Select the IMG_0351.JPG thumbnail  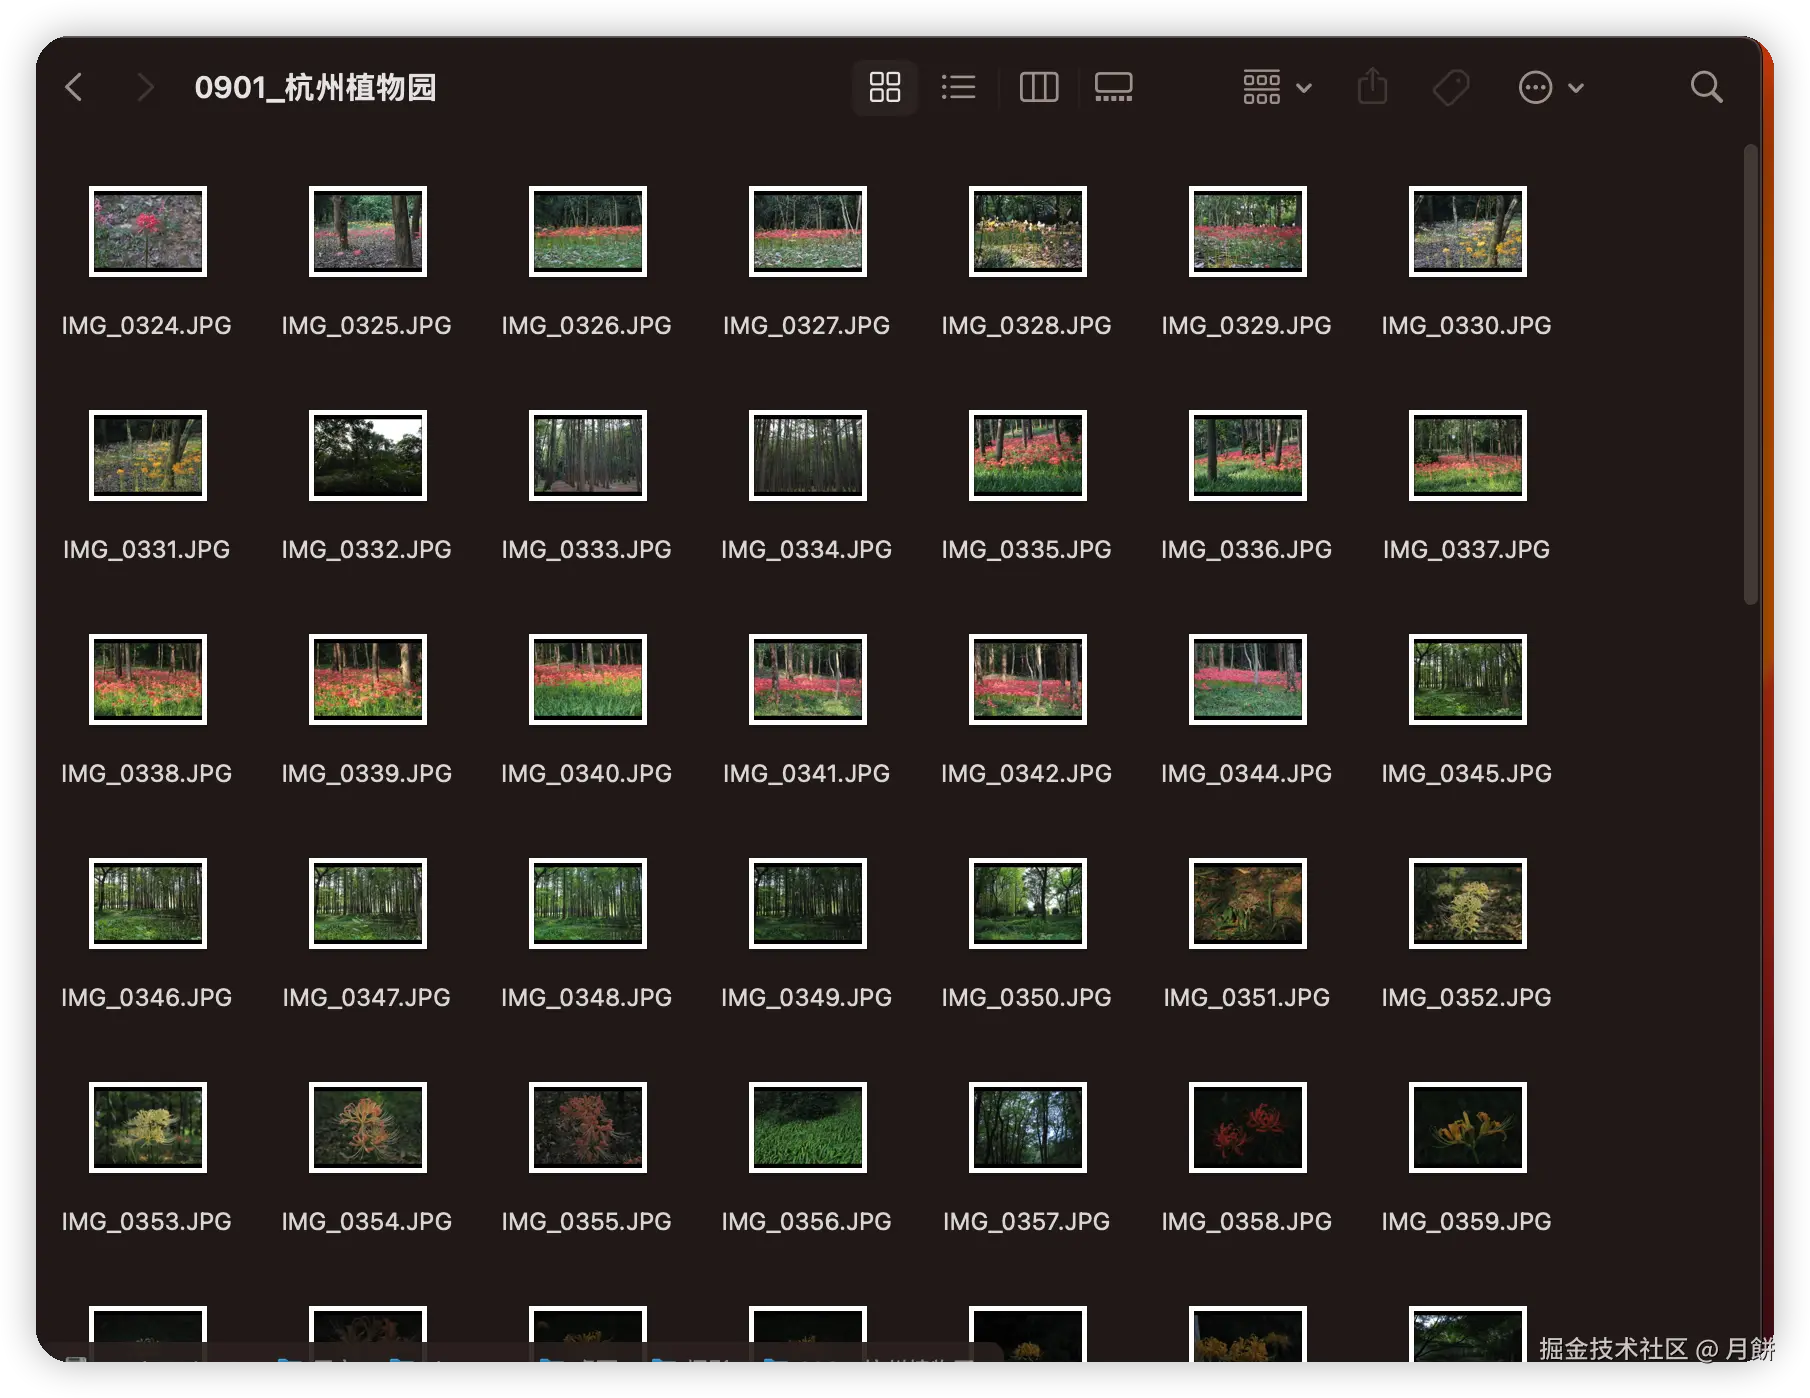coord(1248,903)
